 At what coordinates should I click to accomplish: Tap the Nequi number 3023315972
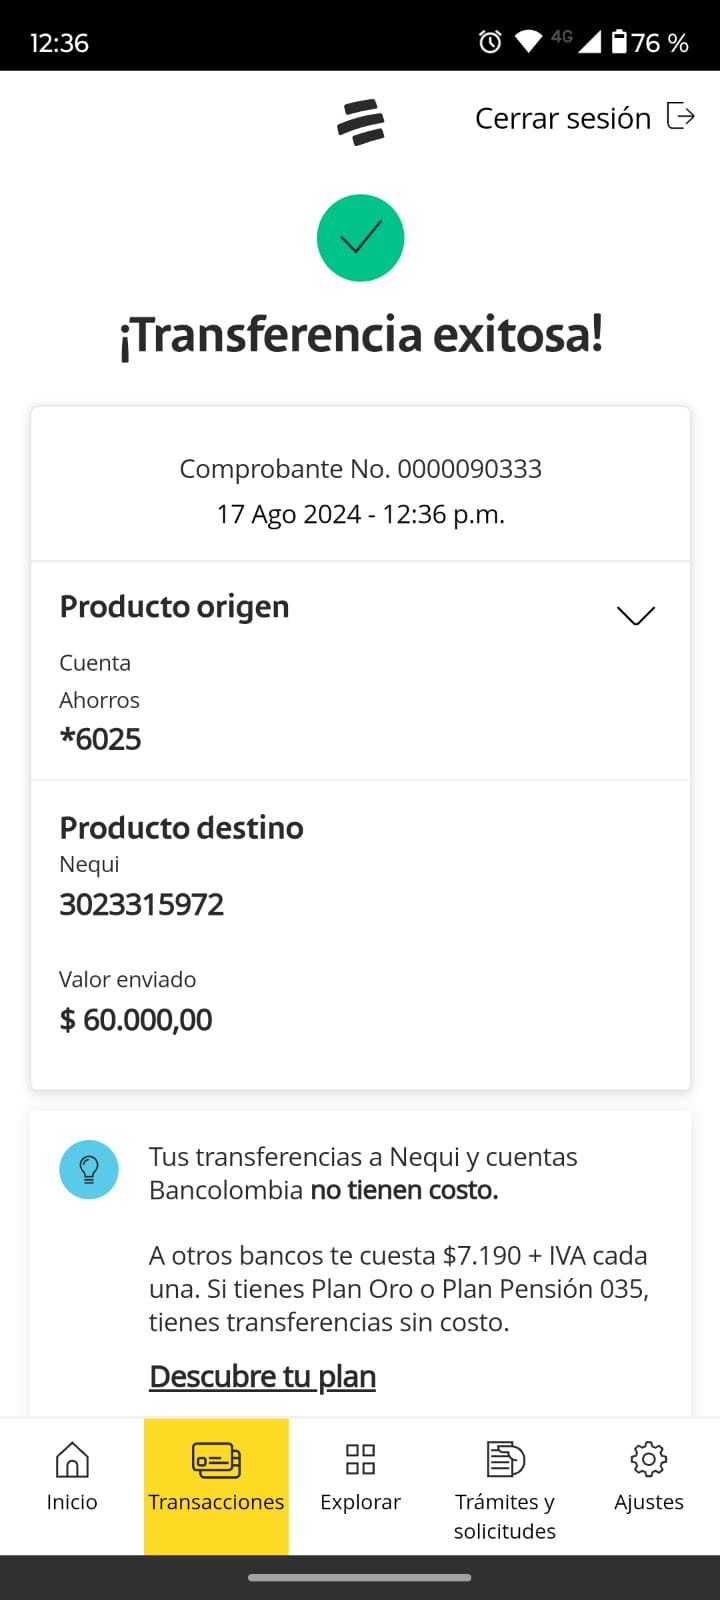(x=142, y=905)
